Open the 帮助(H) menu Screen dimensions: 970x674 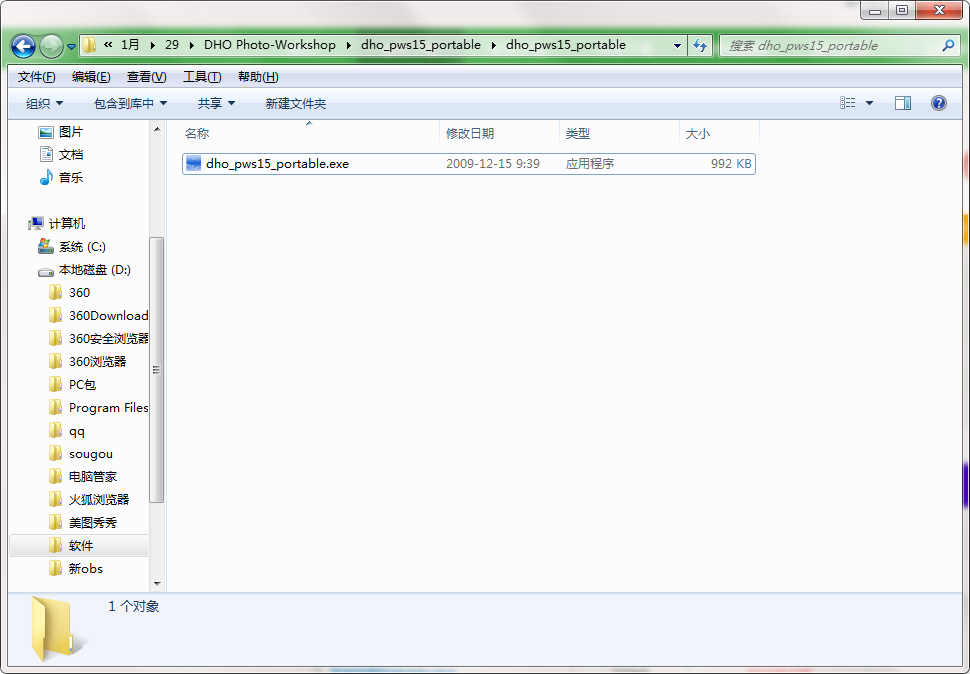click(258, 77)
